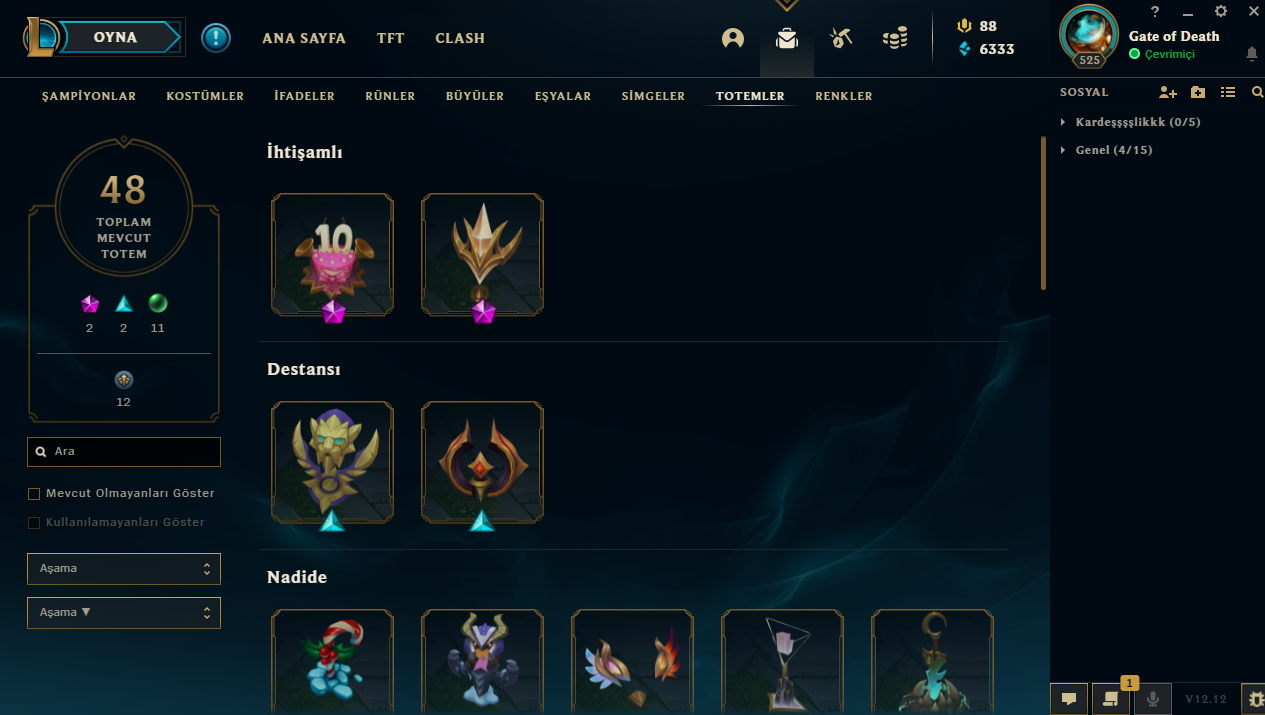Click the totem list vertical scrollbar
The width and height of the screenshot is (1265, 715).
(1043, 213)
